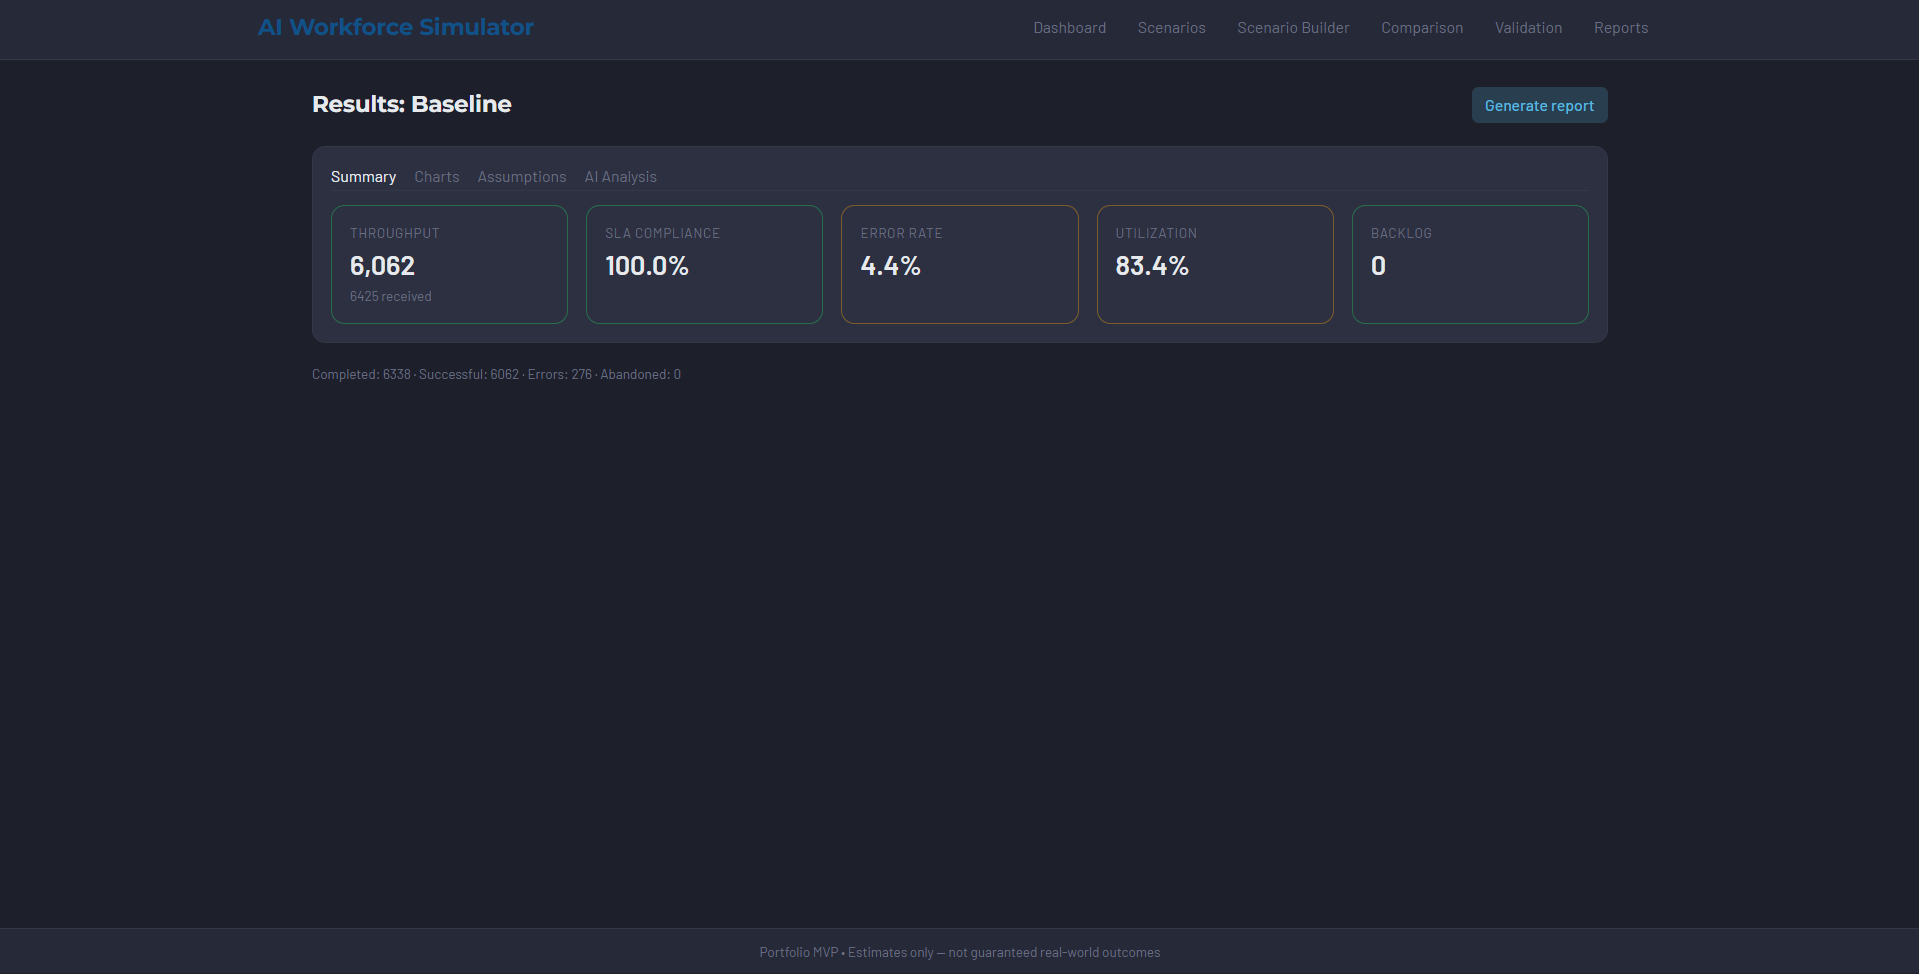The image size is (1919, 974).
Task: Click the BACKLOG card label
Action: (1401, 233)
